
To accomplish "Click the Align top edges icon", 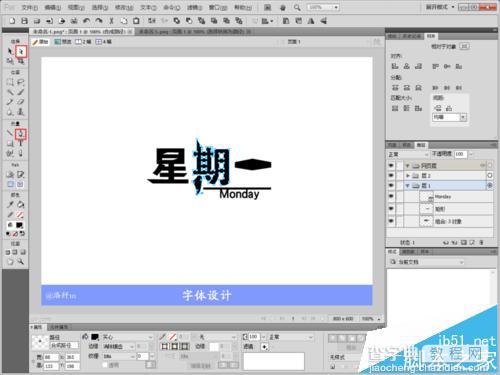I will click(435, 66).
